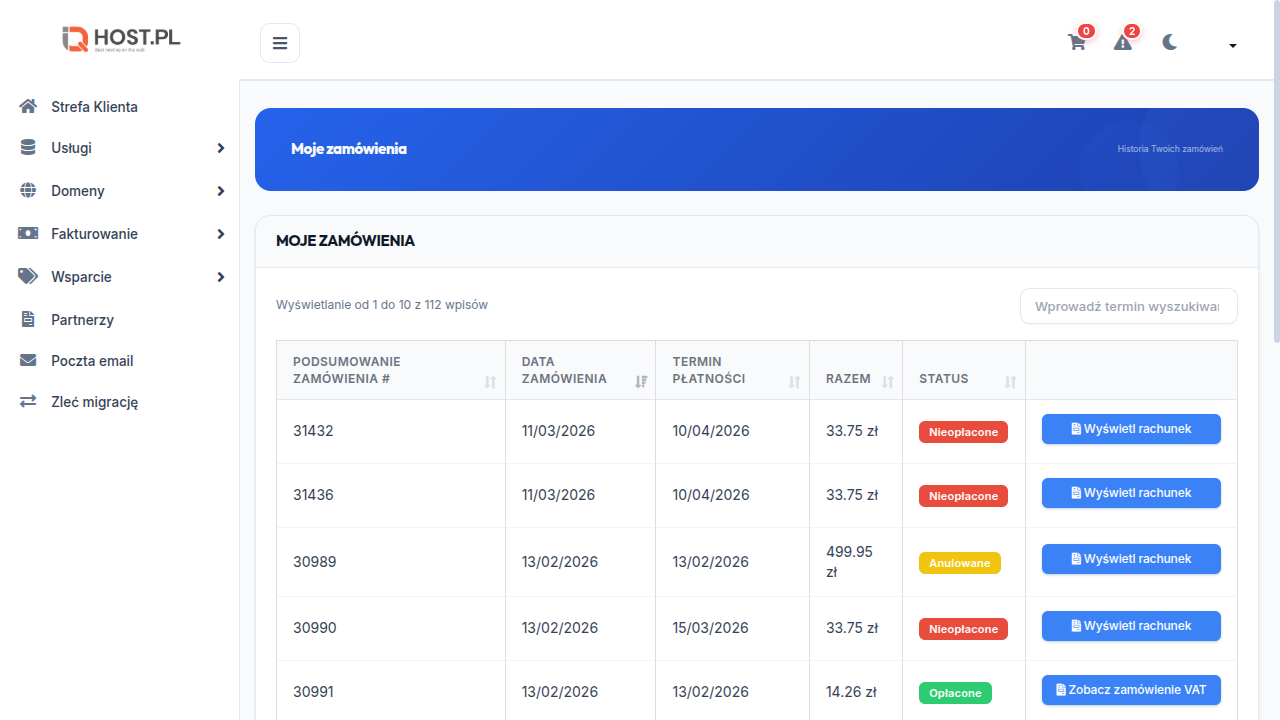Click Nieopłacone badge for order 31436
Viewport: 1280px width, 720px height.
(963, 496)
